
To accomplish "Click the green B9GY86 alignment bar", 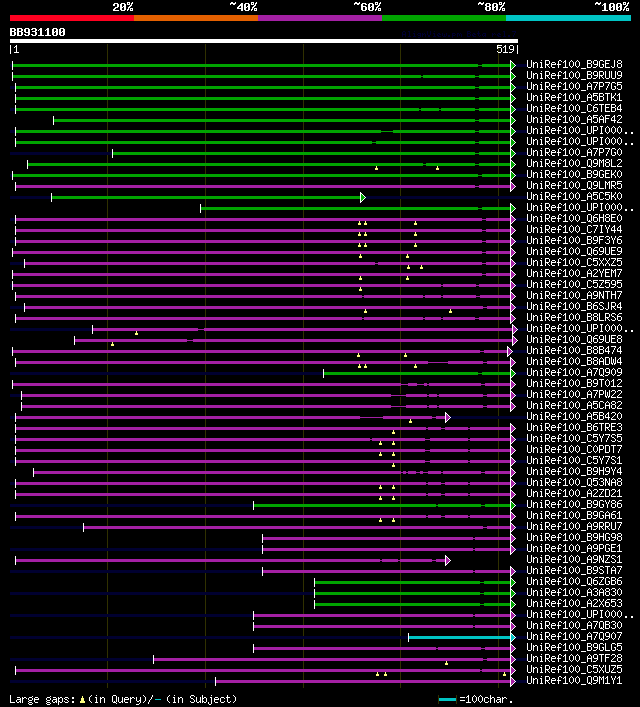I will click(x=382, y=505).
